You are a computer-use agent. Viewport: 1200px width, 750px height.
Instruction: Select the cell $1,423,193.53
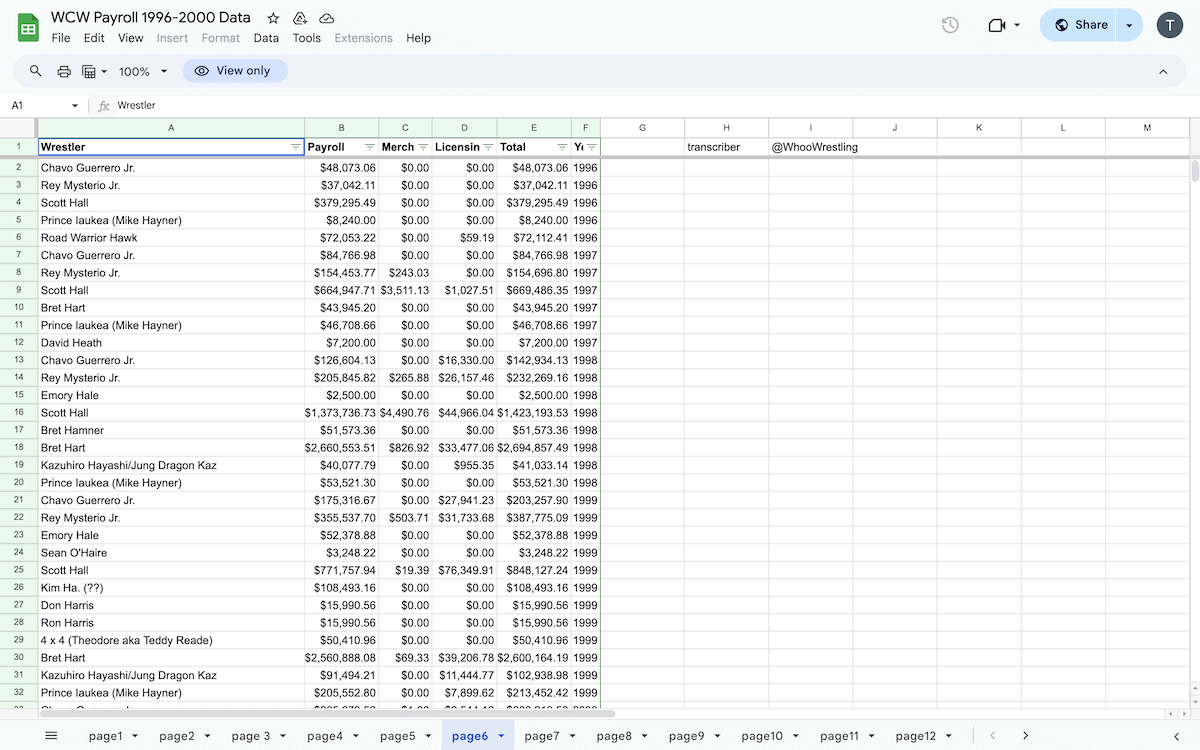click(534, 413)
